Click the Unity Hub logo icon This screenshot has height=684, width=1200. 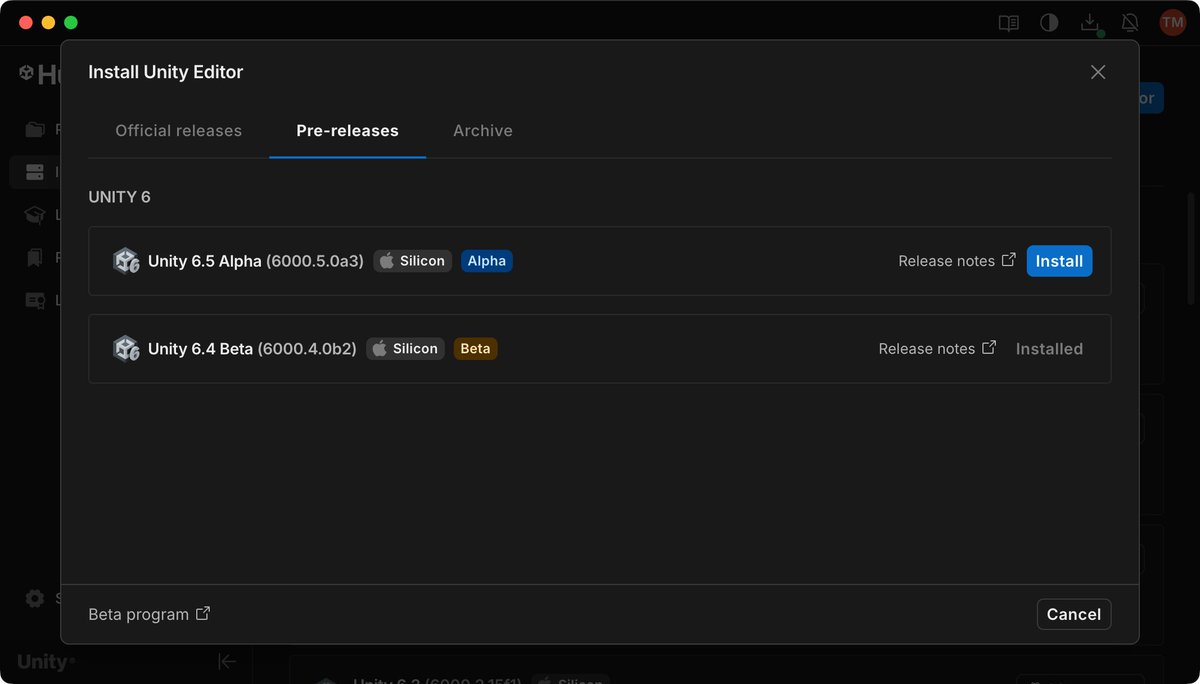tap(27, 73)
